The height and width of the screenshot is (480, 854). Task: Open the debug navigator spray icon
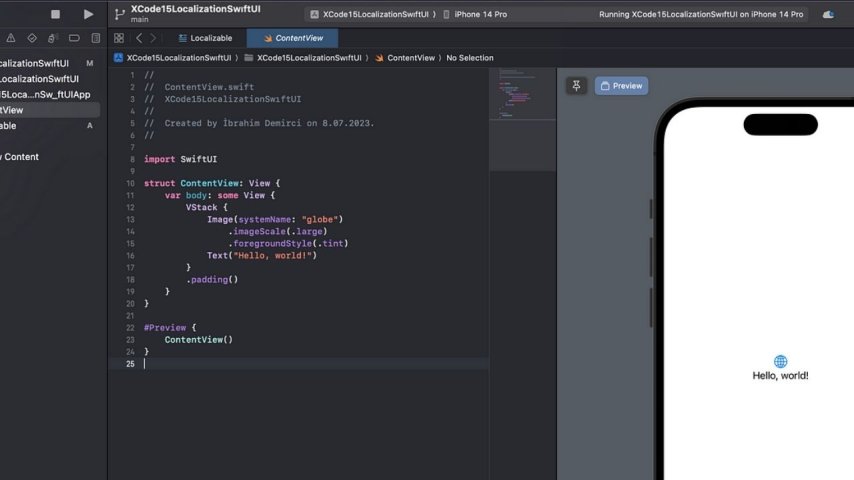click(52, 38)
